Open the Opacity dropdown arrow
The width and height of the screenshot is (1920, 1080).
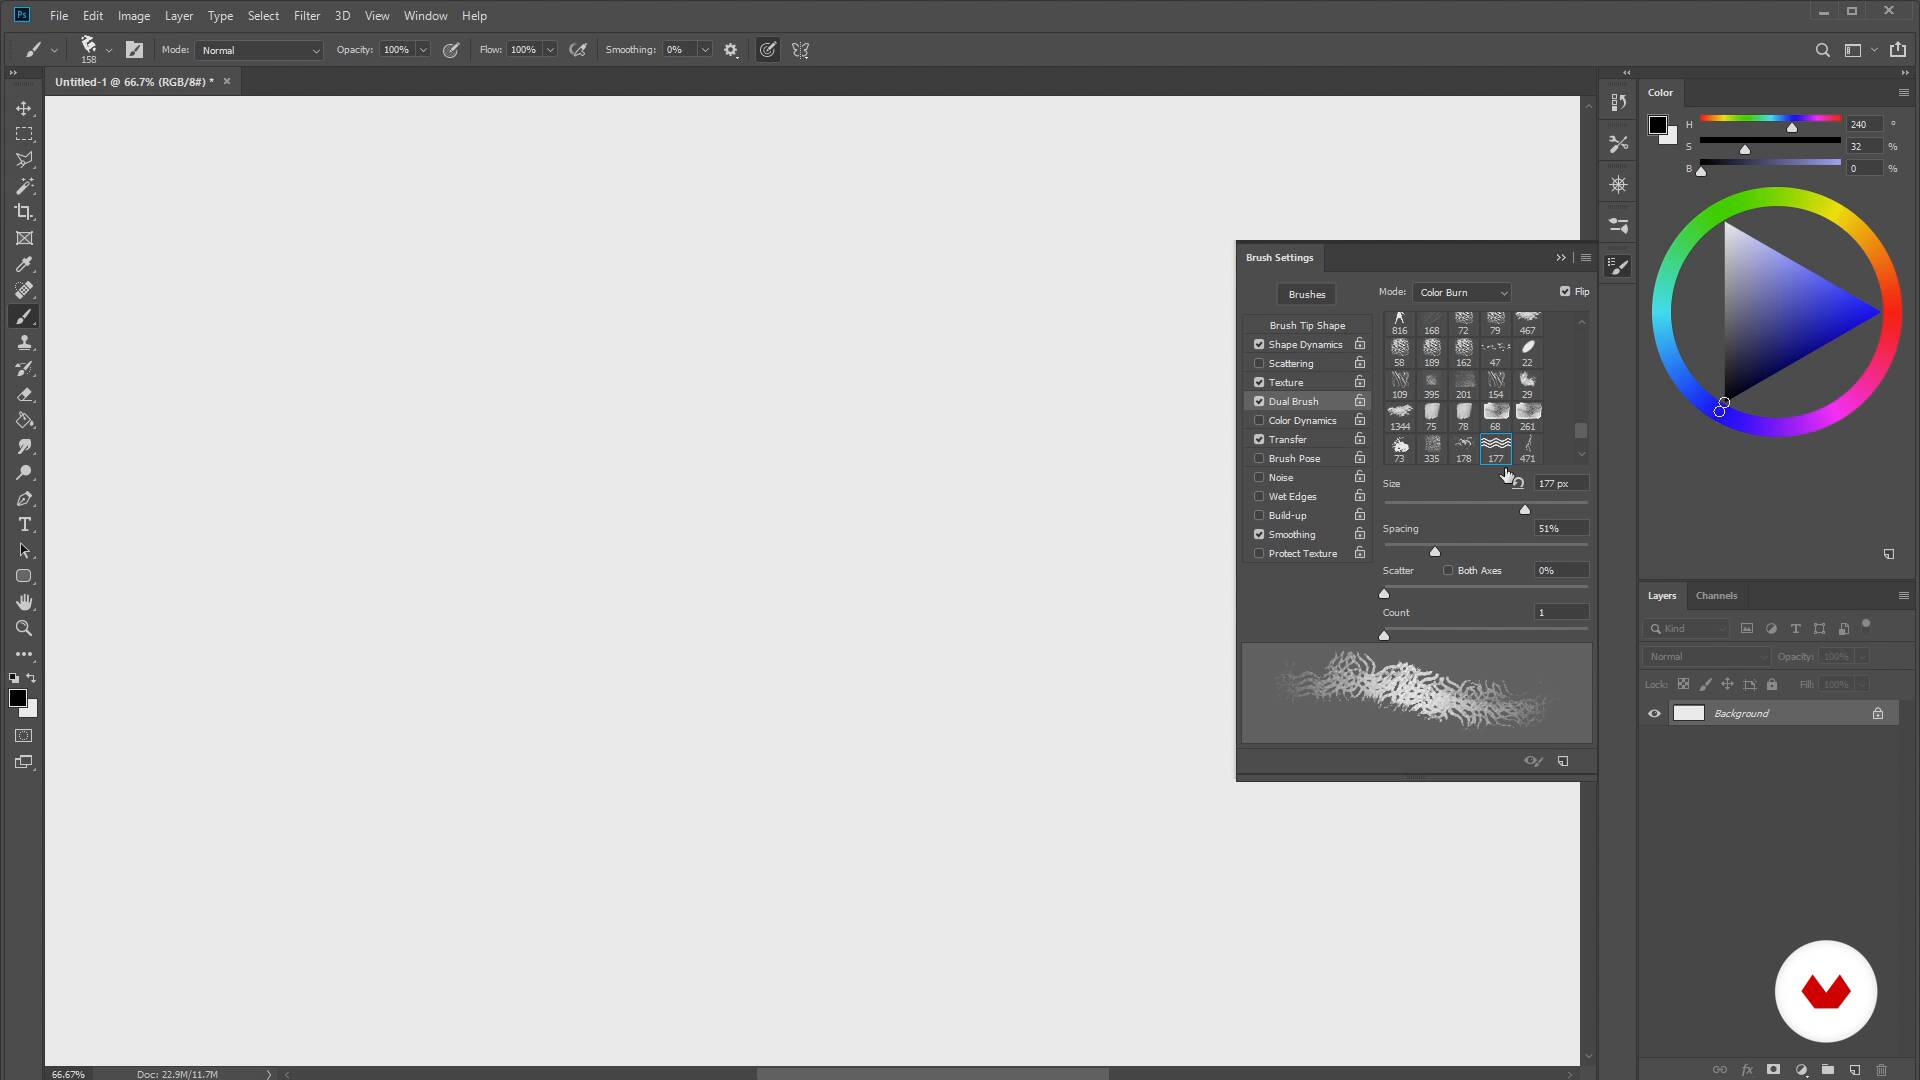coord(423,50)
